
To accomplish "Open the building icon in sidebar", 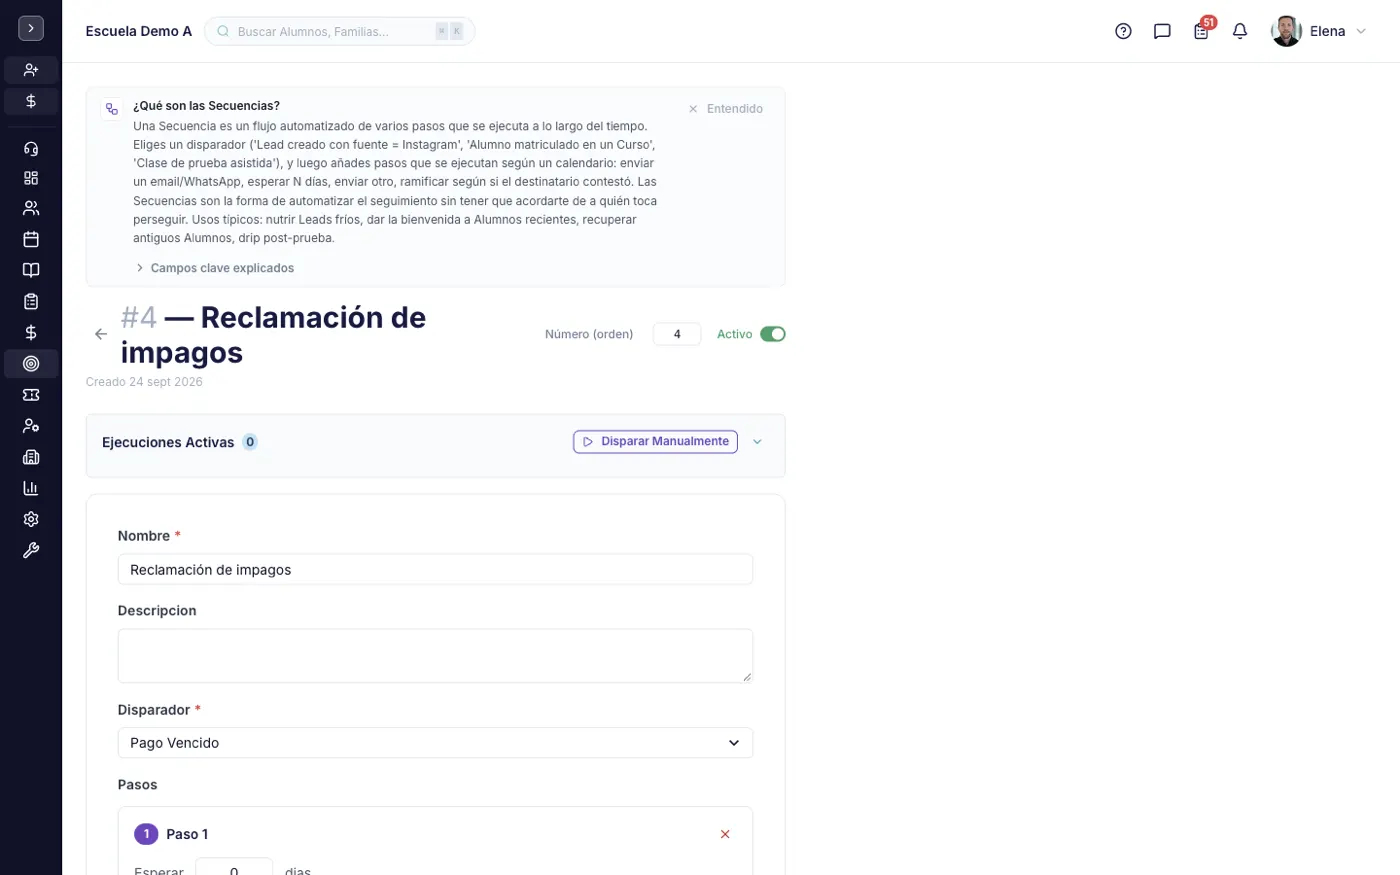I will pos(31,457).
